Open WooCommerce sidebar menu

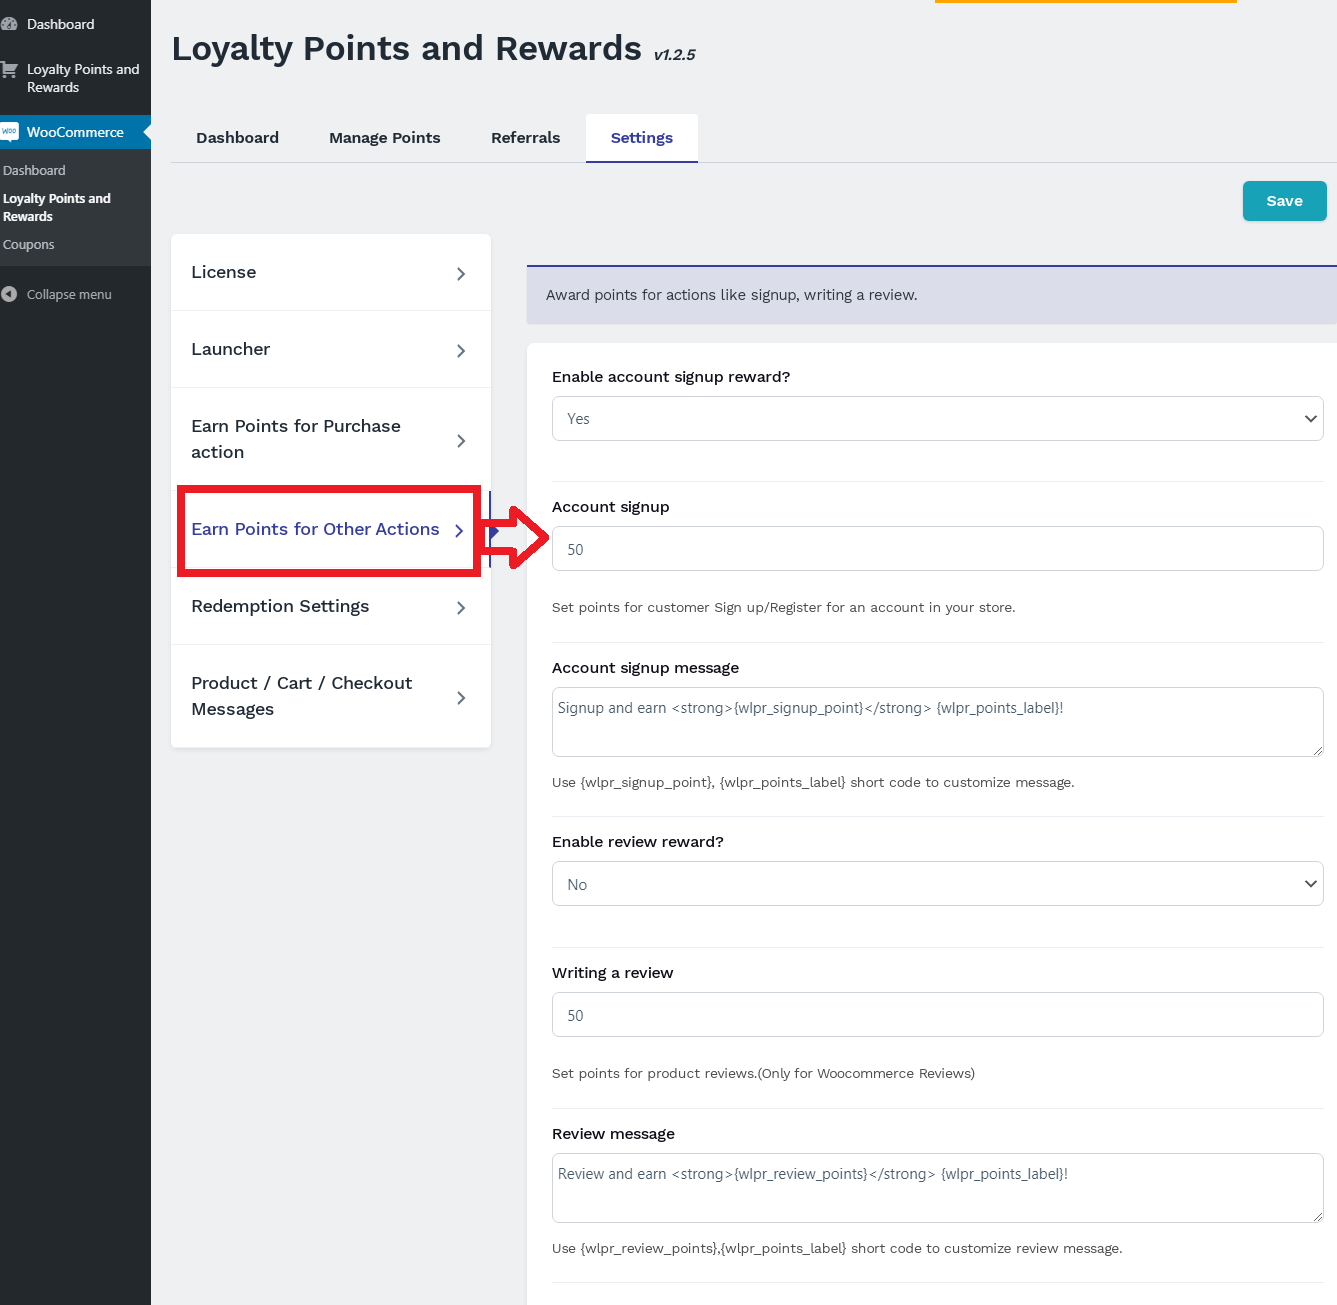coord(75,132)
